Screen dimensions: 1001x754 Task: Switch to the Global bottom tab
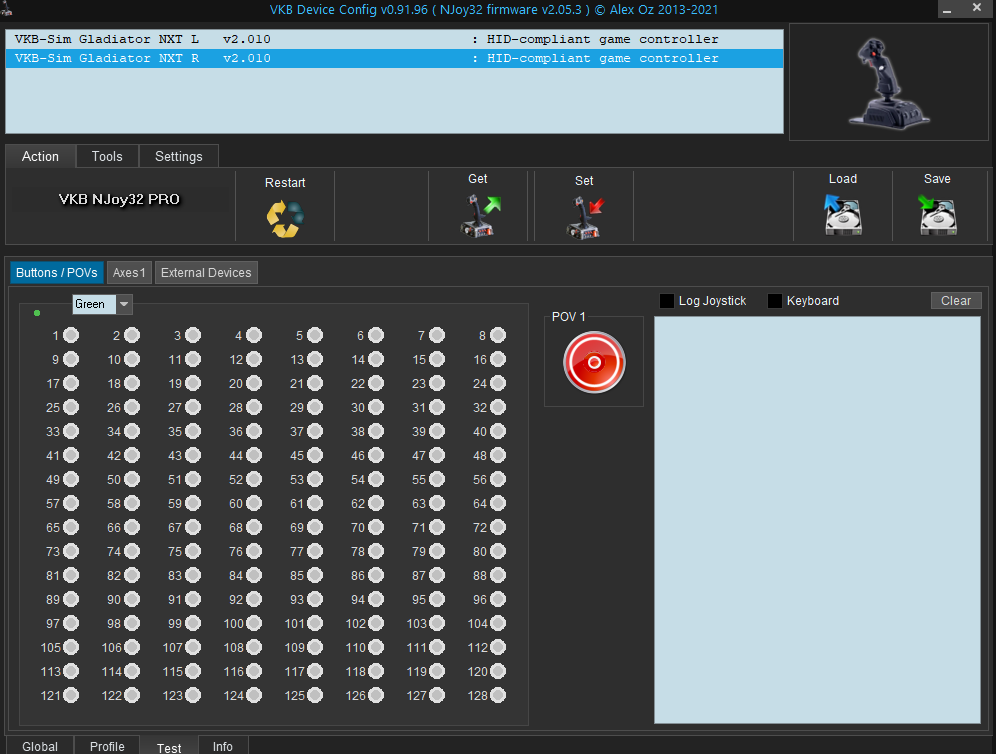[x=40, y=746]
